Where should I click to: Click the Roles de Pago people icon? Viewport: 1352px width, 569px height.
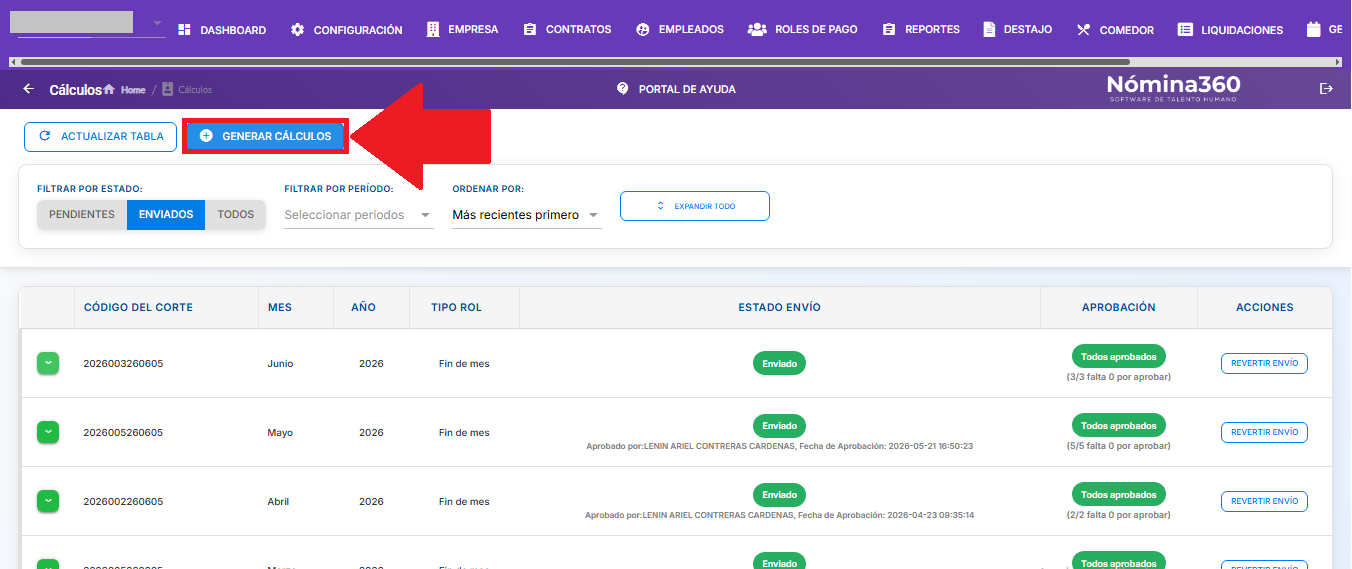click(757, 30)
